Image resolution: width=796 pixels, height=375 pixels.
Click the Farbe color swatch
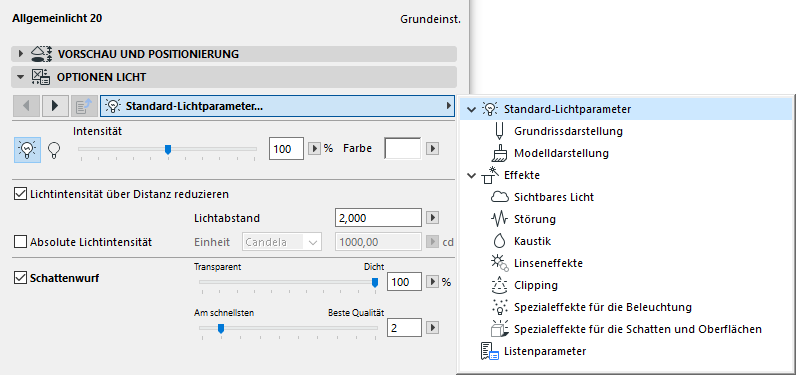pos(403,149)
